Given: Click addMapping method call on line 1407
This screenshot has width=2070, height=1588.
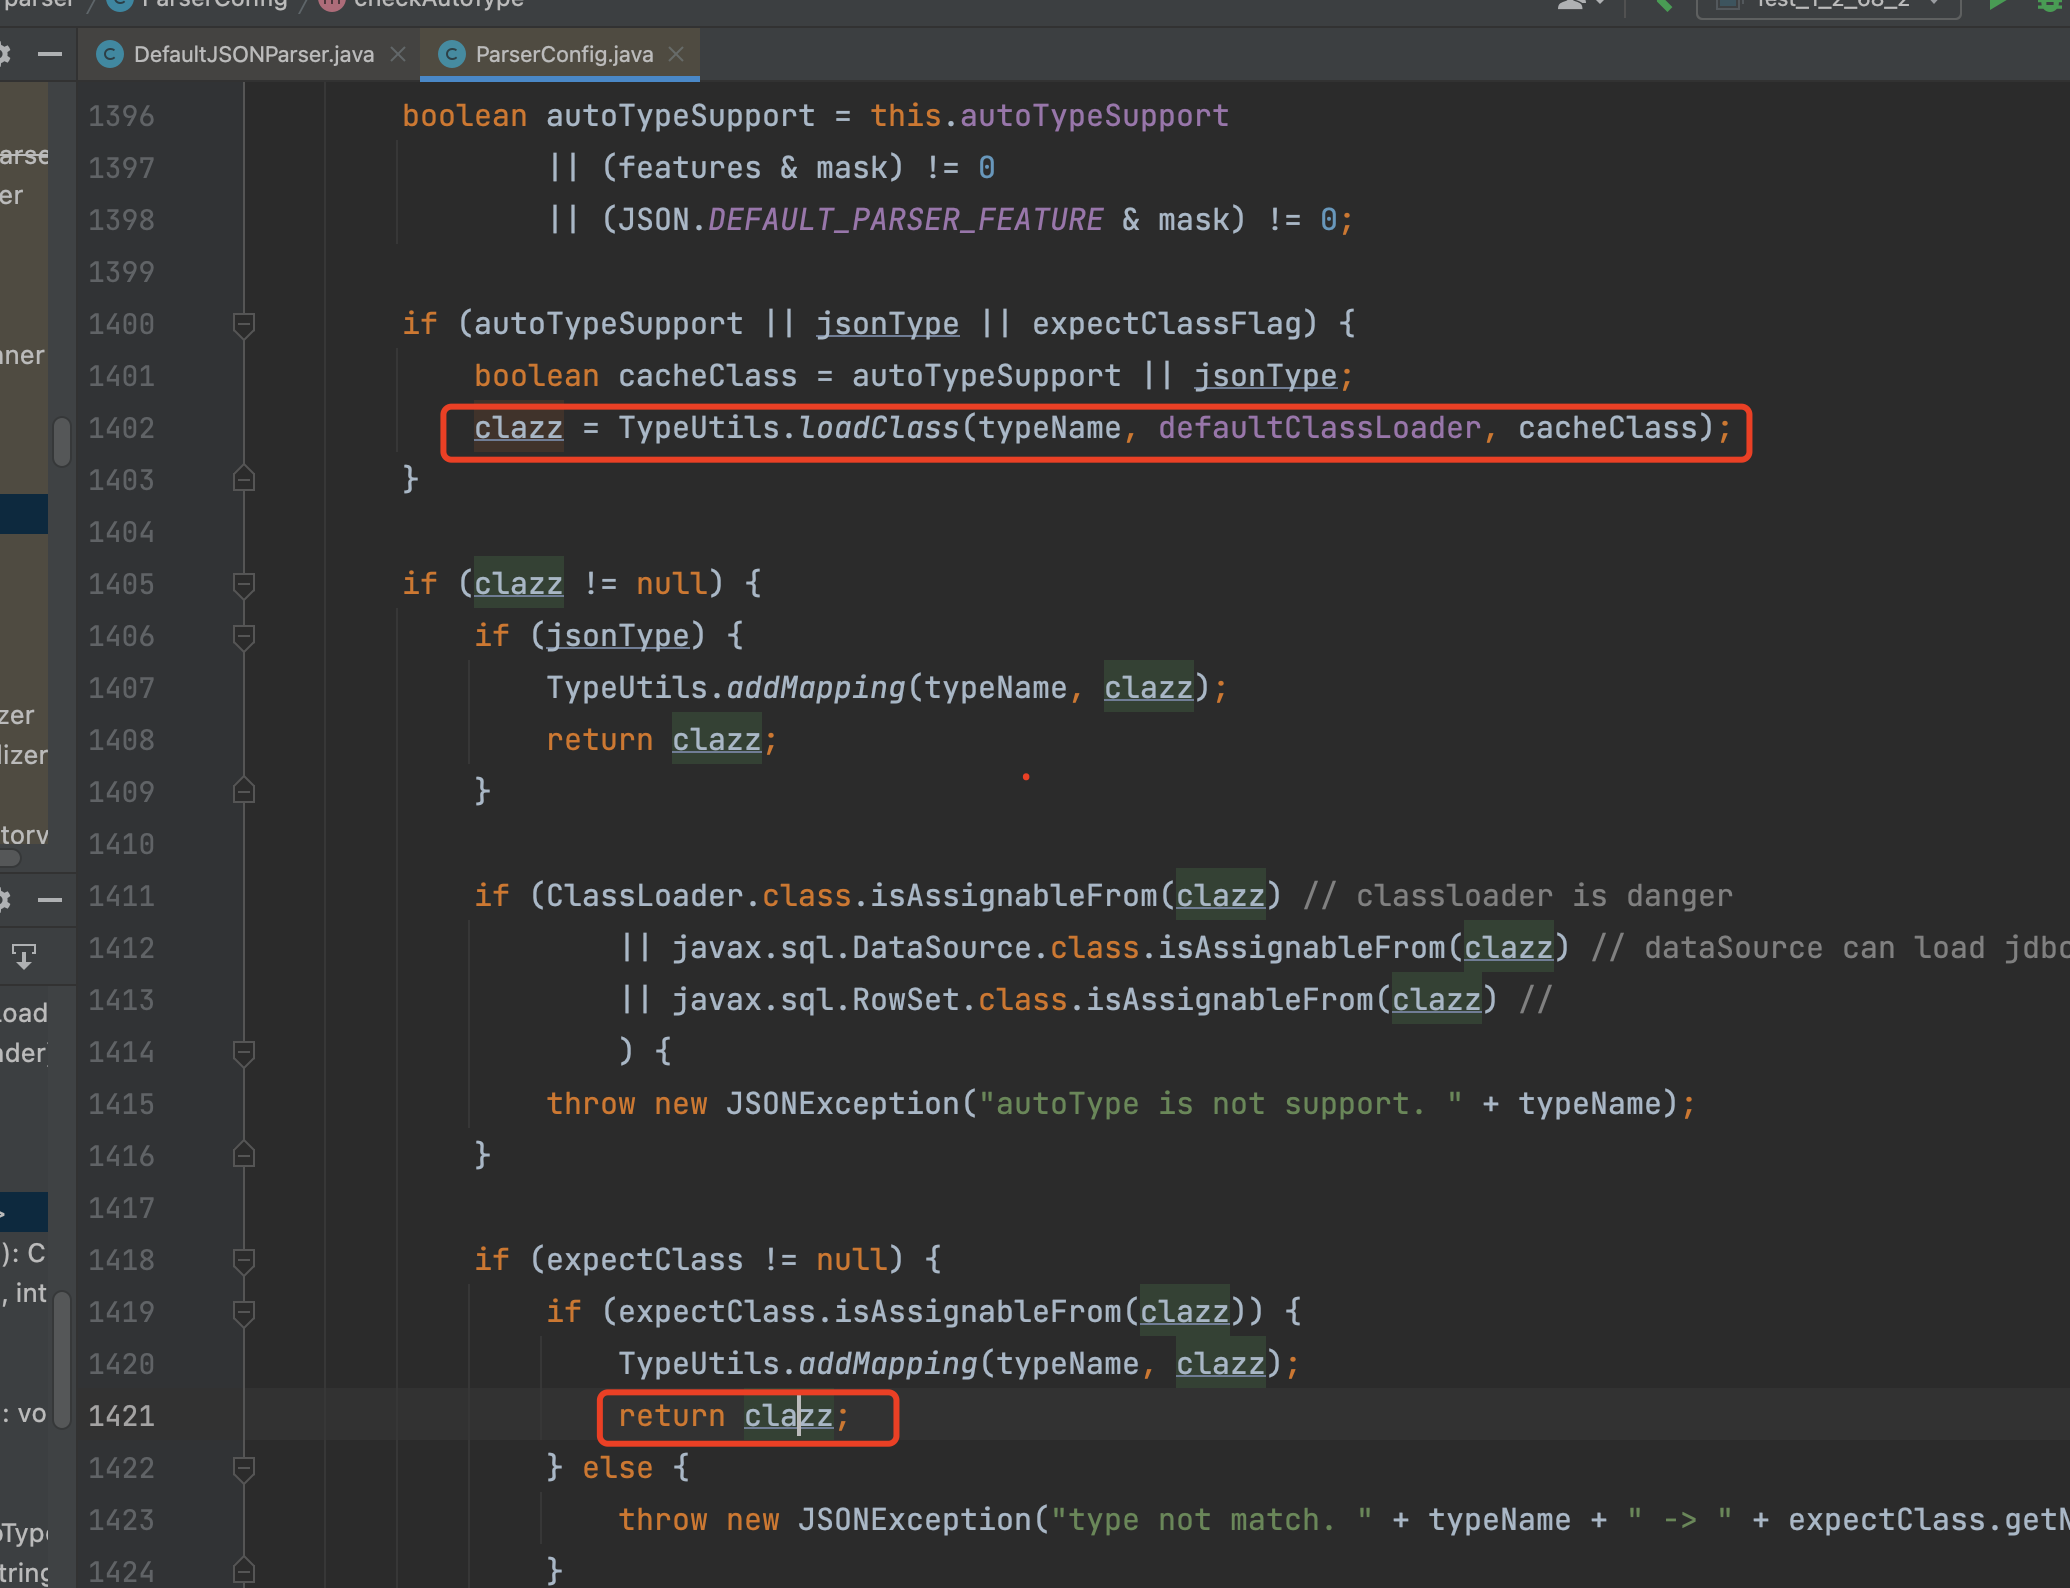Looking at the screenshot, I should point(815,688).
